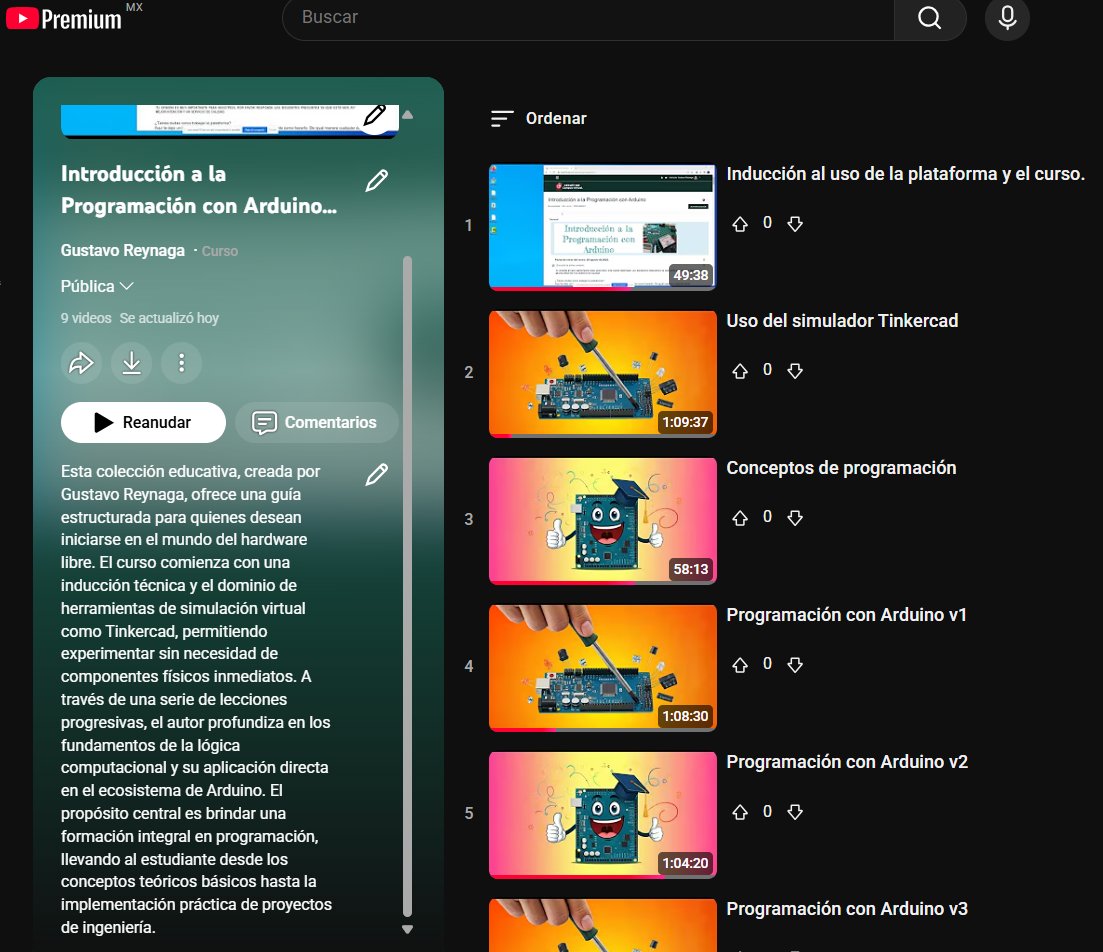Open title Conceptos de programación
The height and width of the screenshot is (952, 1103).
(x=841, y=468)
